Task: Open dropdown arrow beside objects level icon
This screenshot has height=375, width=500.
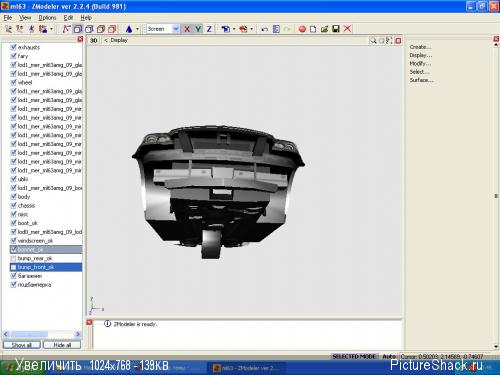Action: coord(52,29)
